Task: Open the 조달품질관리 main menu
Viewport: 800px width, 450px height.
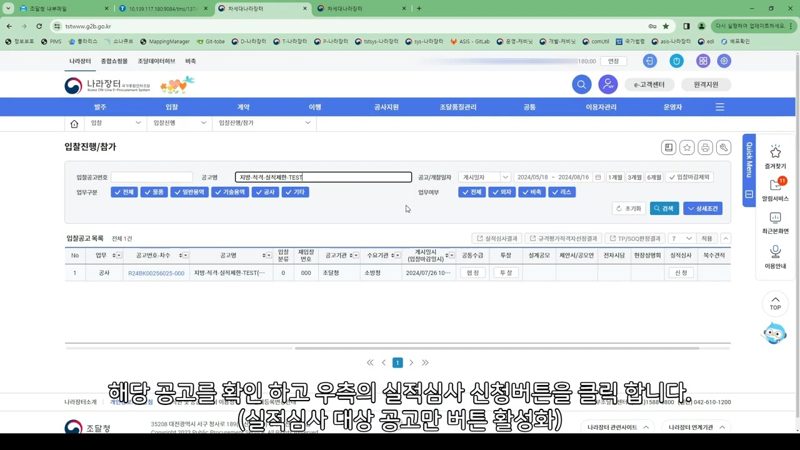Action: pos(458,107)
